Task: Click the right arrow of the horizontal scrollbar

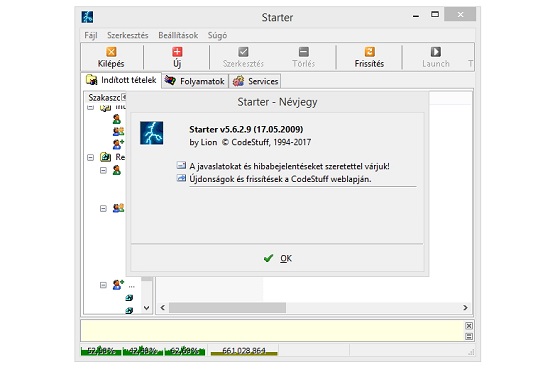Action: coord(465,308)
